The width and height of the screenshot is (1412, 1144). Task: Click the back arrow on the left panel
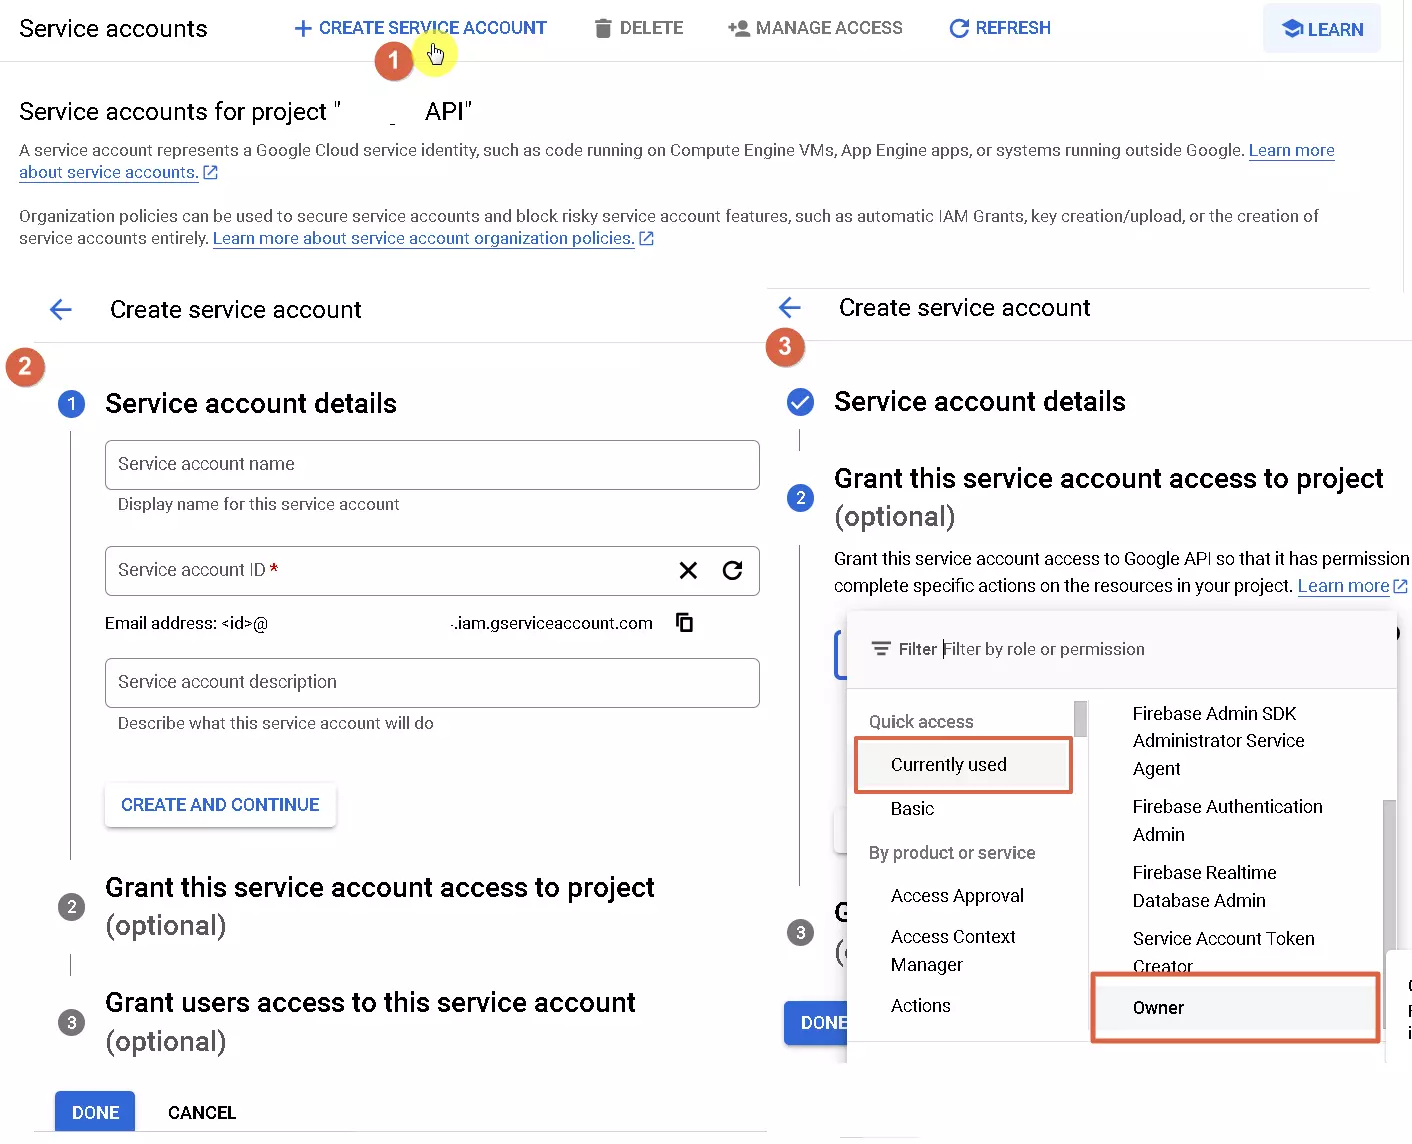[x=60, y=309]
